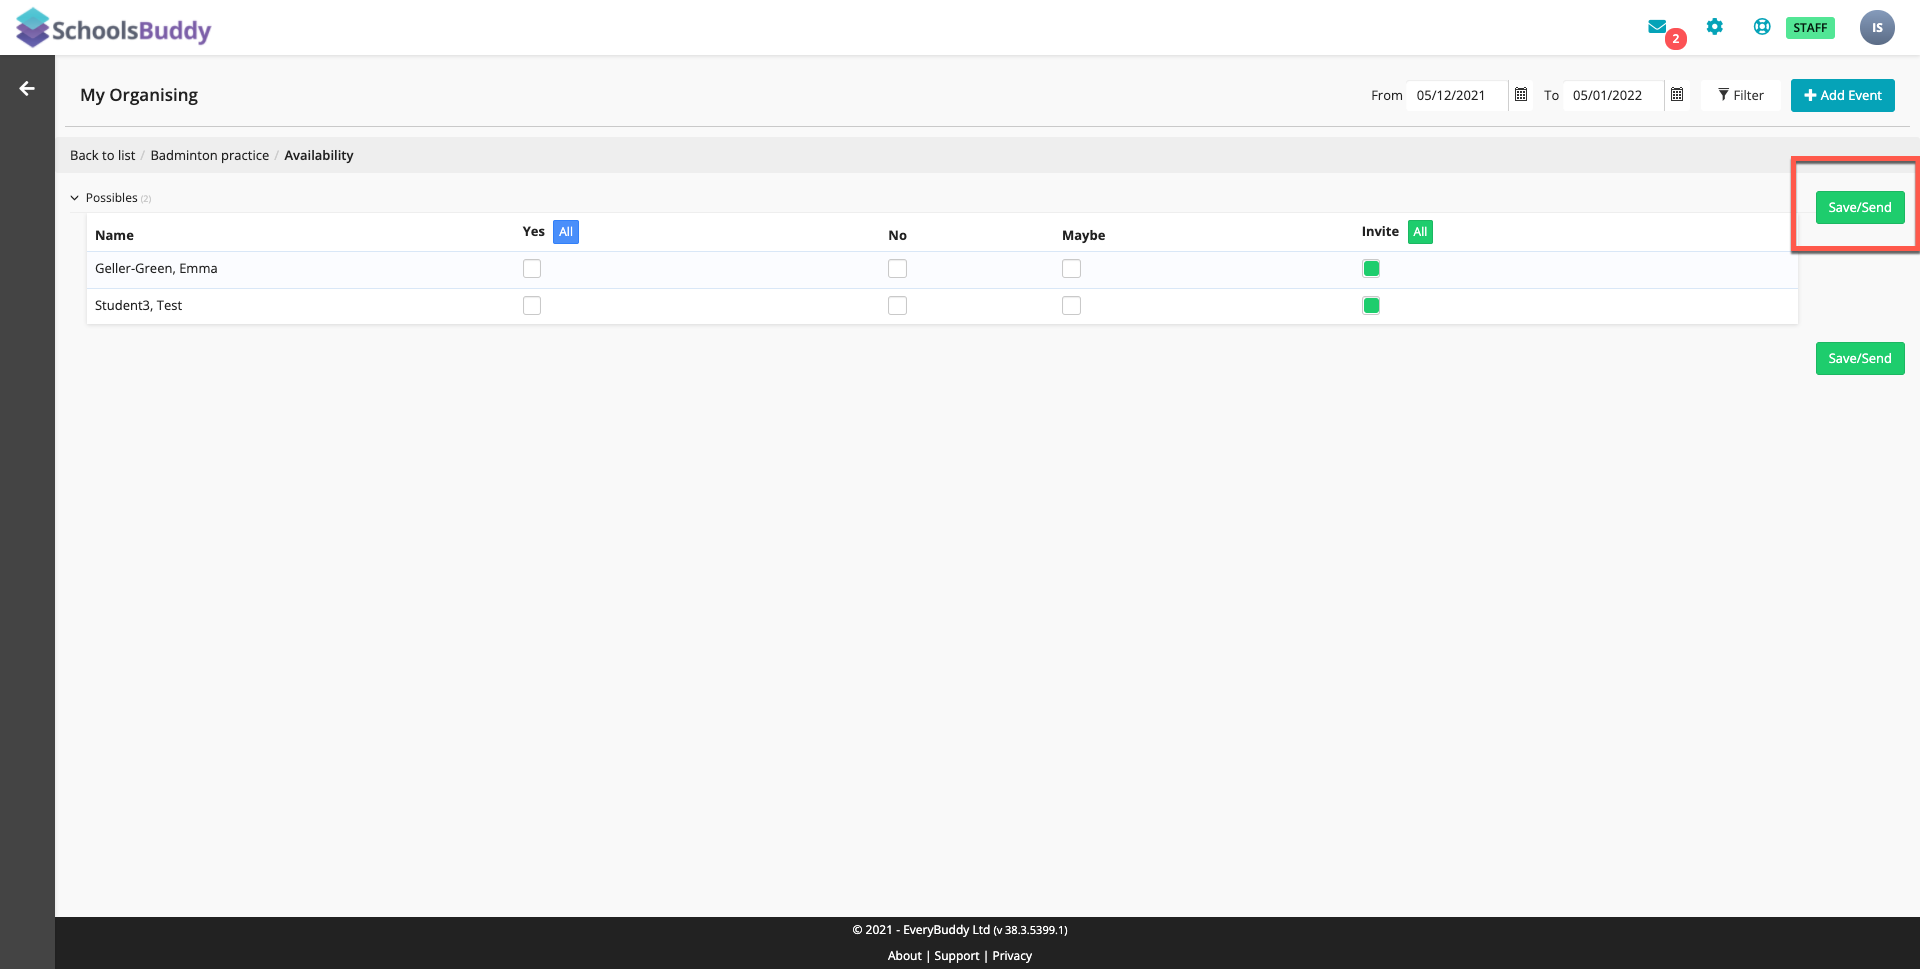Click the name Geller-Green, Emma

click(156, 268)
